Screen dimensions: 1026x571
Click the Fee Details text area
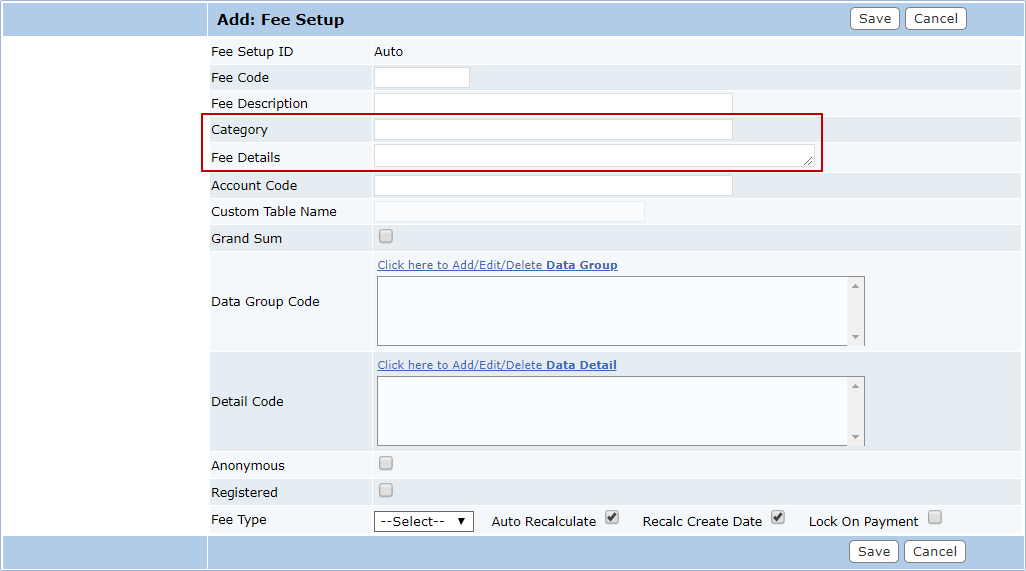[x=593, y=156]
